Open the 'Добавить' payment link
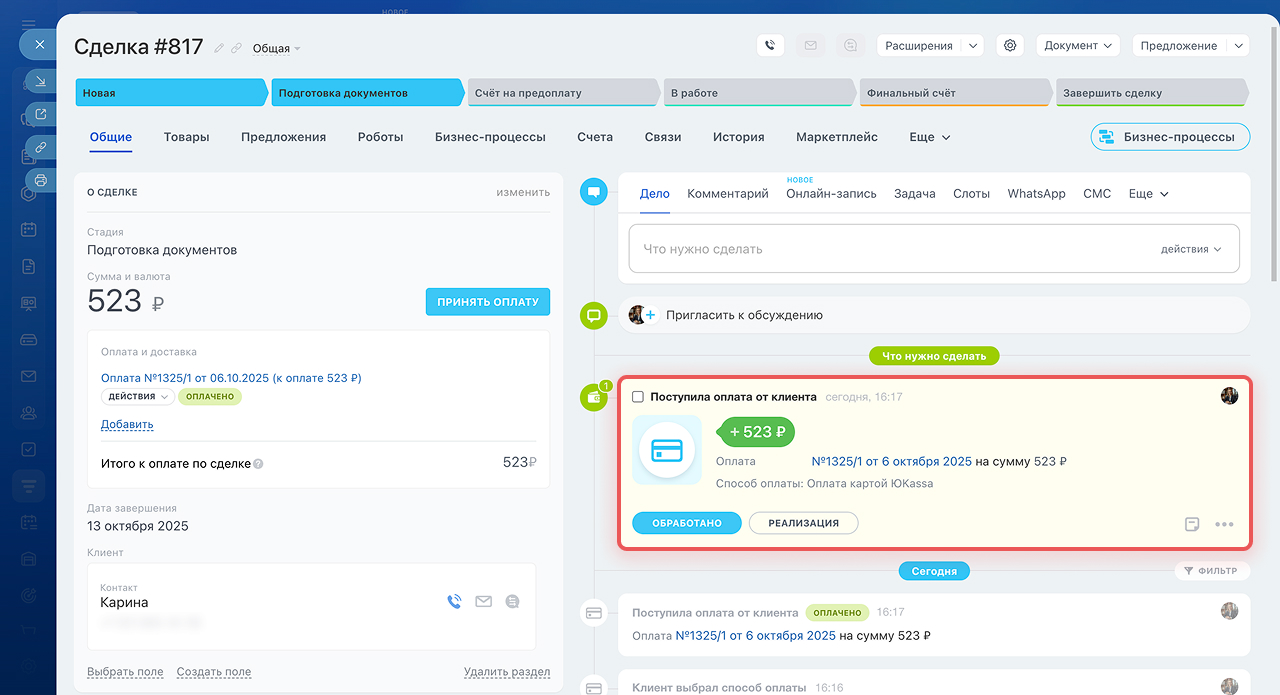This screenshot has width=1280, height=695. point(127,425)
